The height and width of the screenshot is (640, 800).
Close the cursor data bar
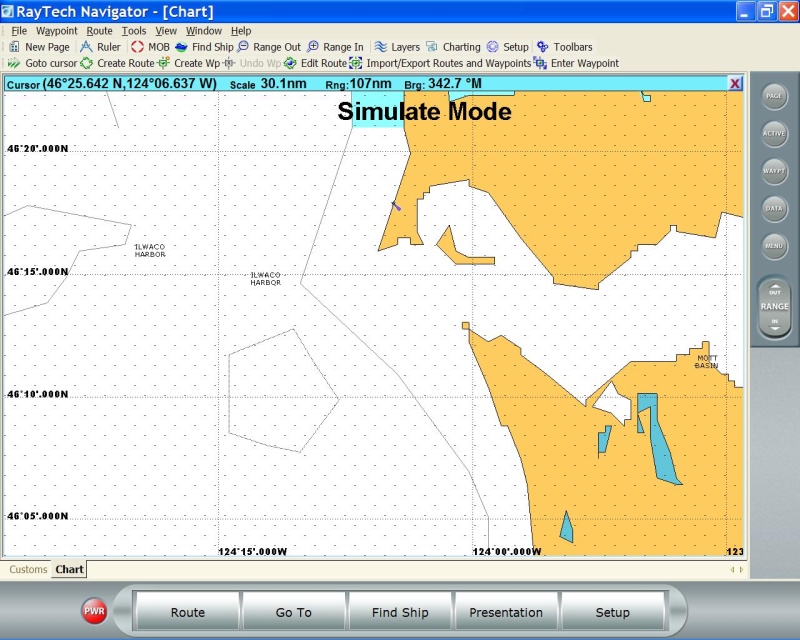[735, 84]
